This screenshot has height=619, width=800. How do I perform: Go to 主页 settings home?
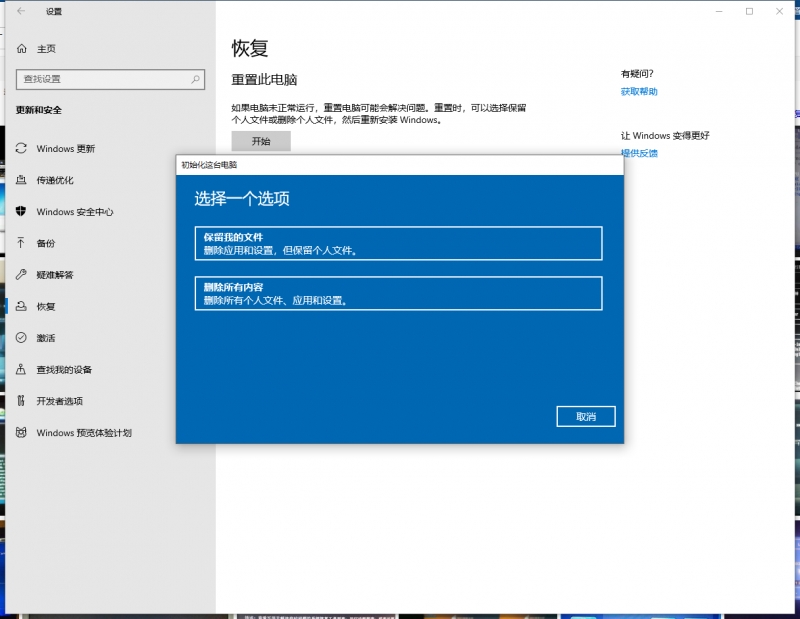(x=46, y=48)
